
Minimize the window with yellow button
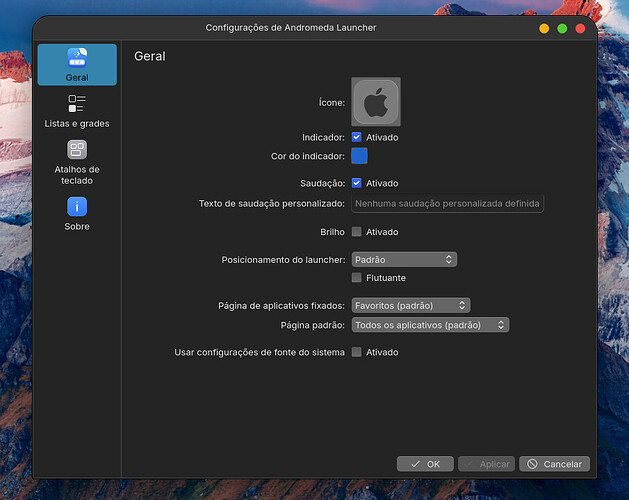pyautogui.click(x=544, y=28)
